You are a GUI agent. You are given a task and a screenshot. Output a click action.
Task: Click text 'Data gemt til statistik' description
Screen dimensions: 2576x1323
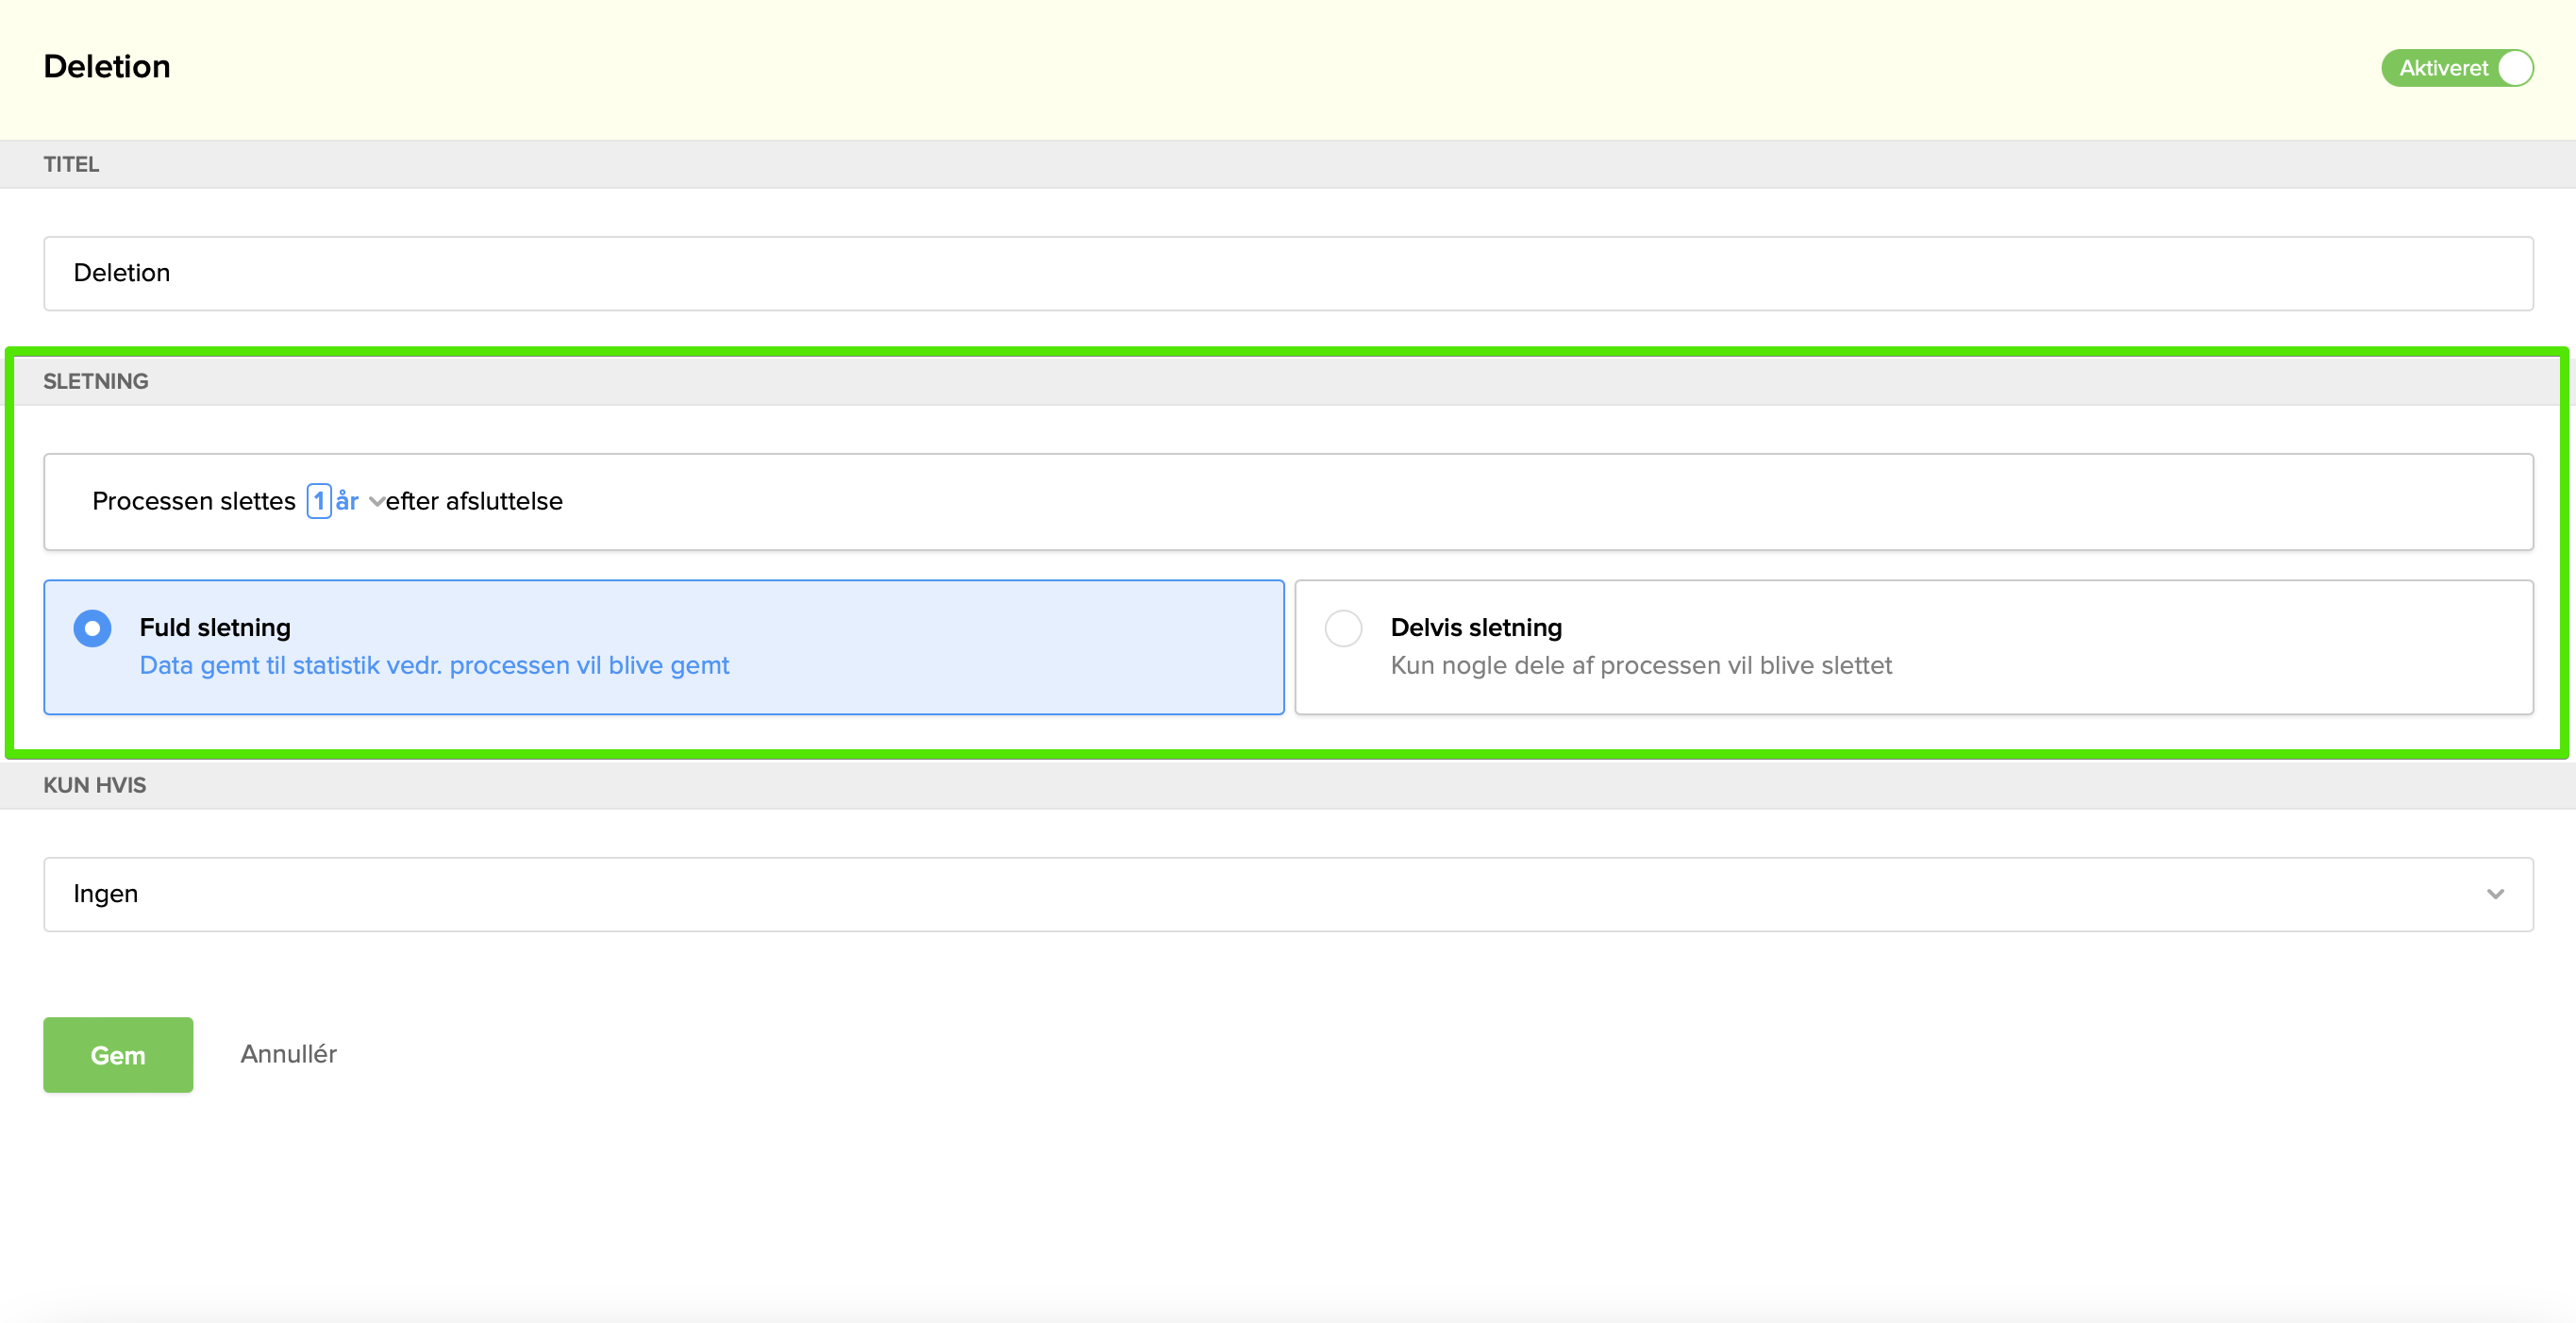[x=434, y=665]
